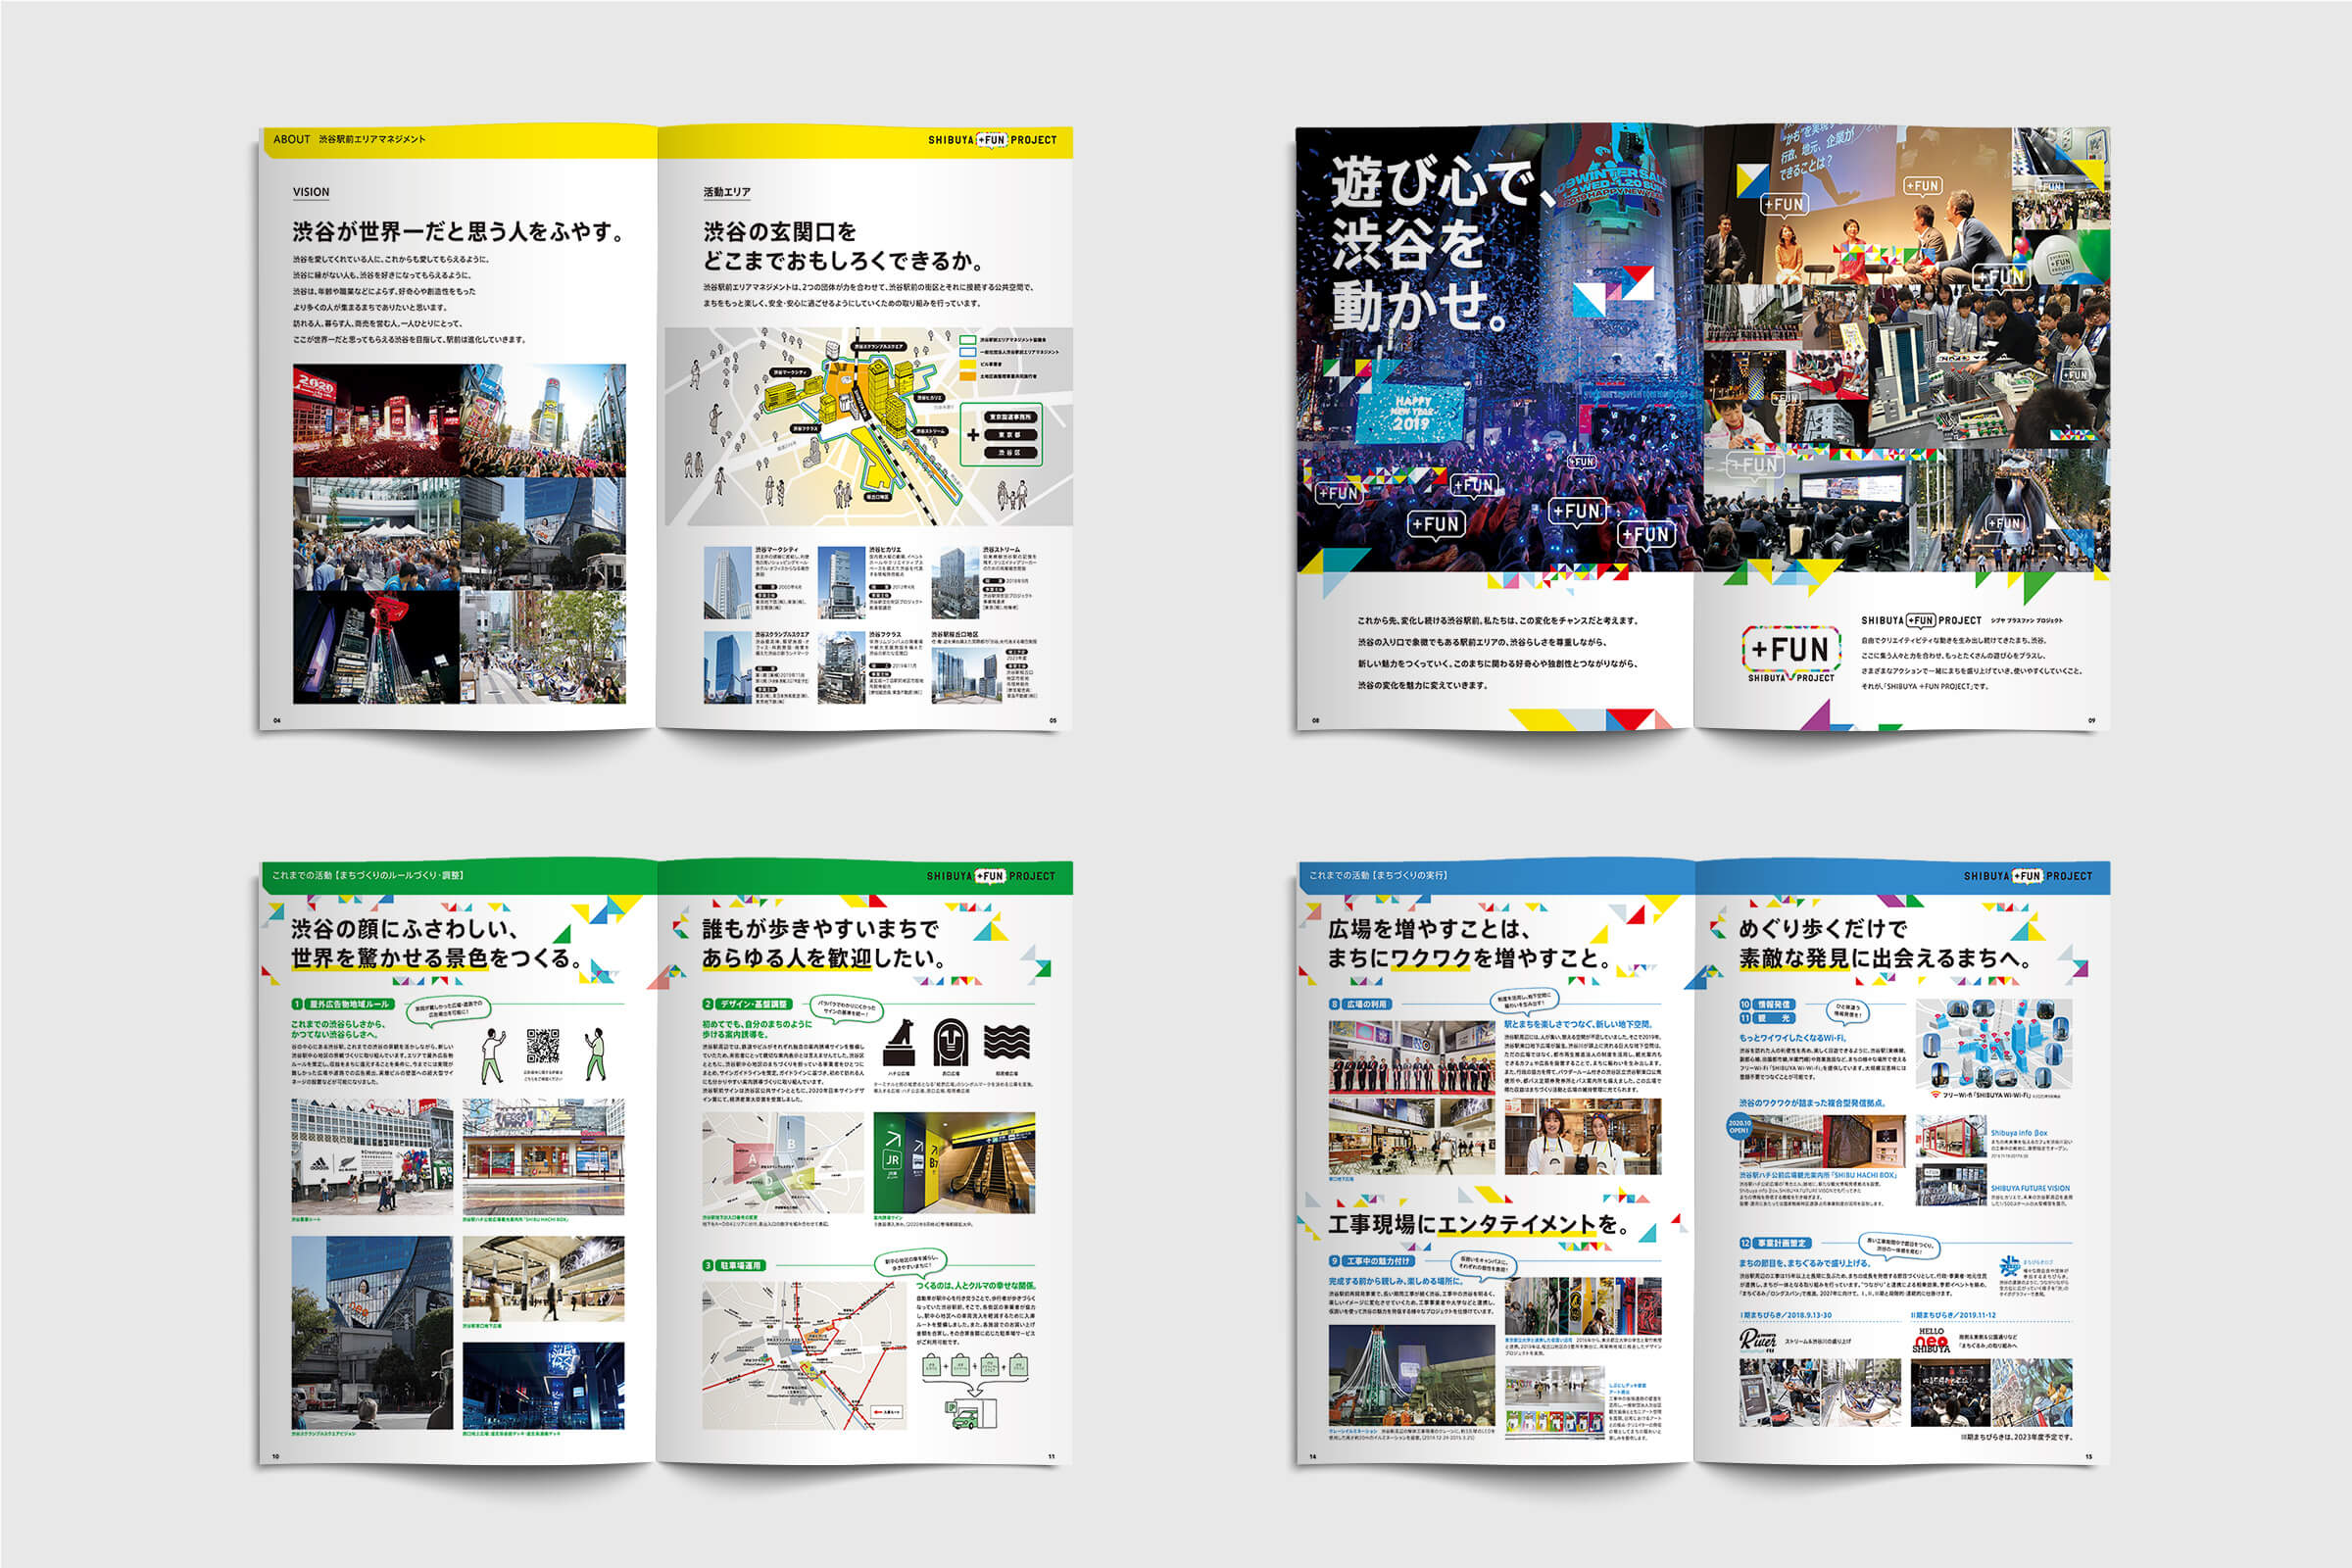Click the River logo under I期まちびらき
Image resolution: width=2352 pixels, height=1568 pixels.
pyautogui.click(x=1757, y=1340)
